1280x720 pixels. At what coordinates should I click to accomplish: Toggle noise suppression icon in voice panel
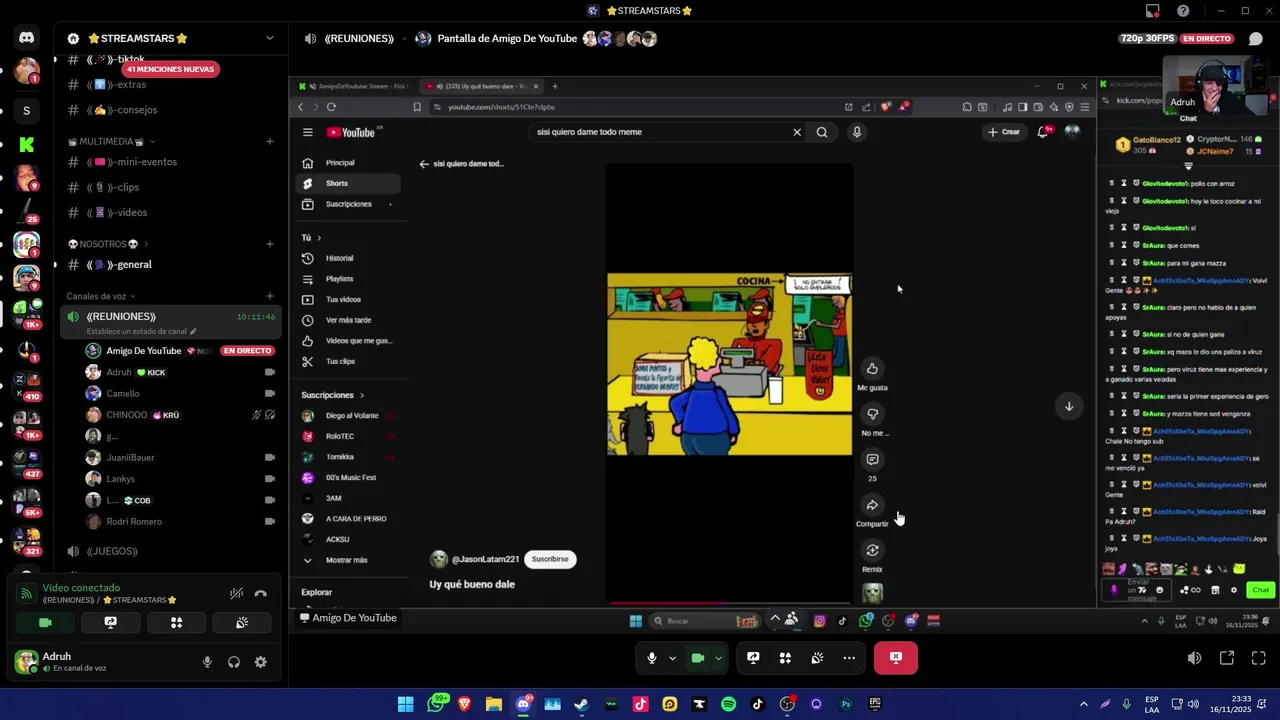tap(236, 593)
